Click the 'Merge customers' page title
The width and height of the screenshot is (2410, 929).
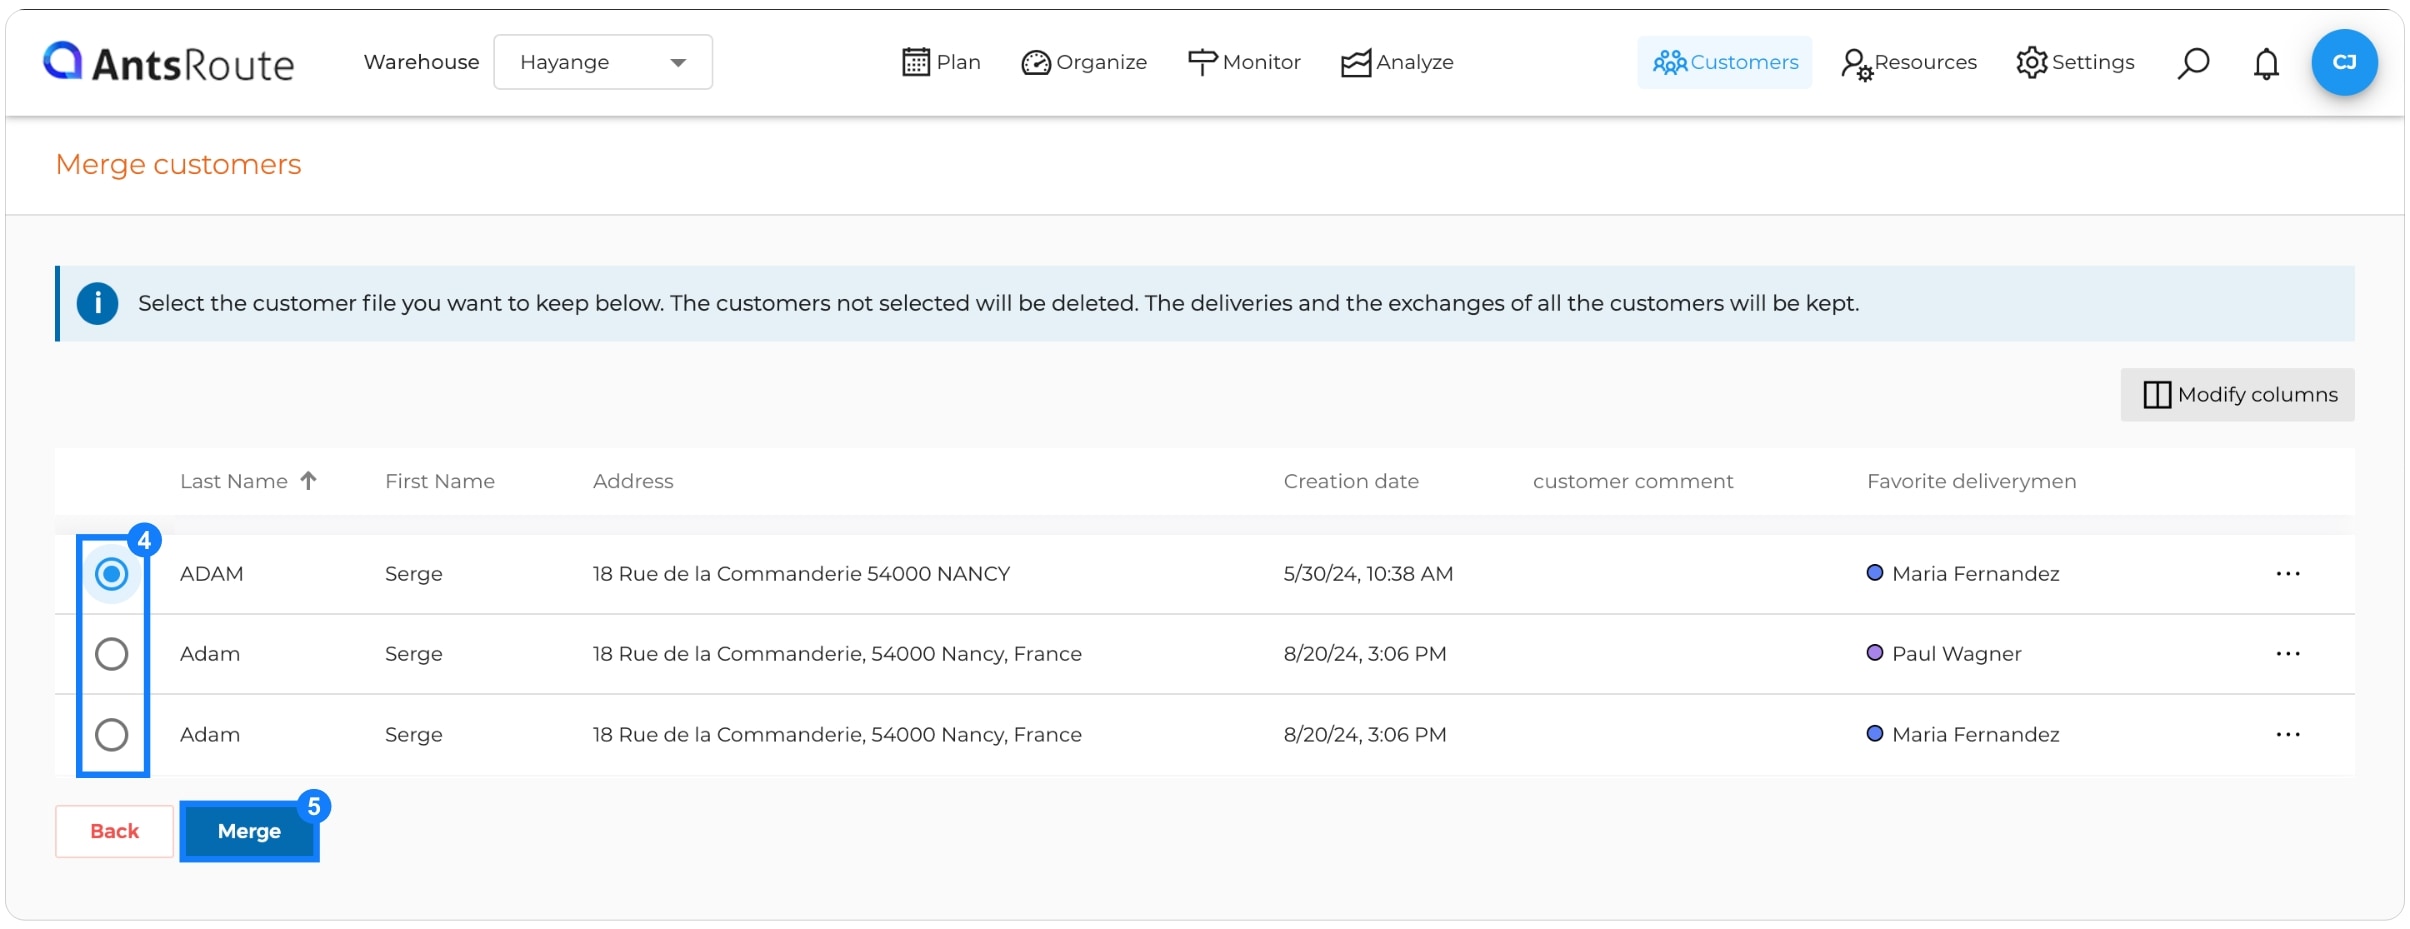(x=178, y=165)
